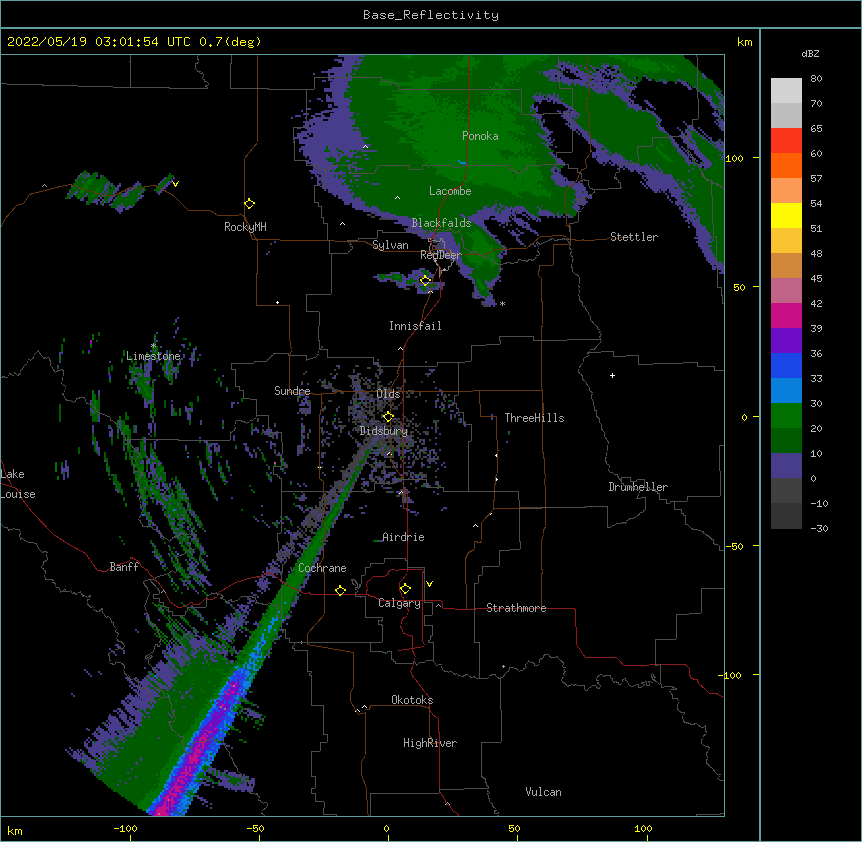Select the yellow diamond marker below Cochrane

click(x=340, y=590)
